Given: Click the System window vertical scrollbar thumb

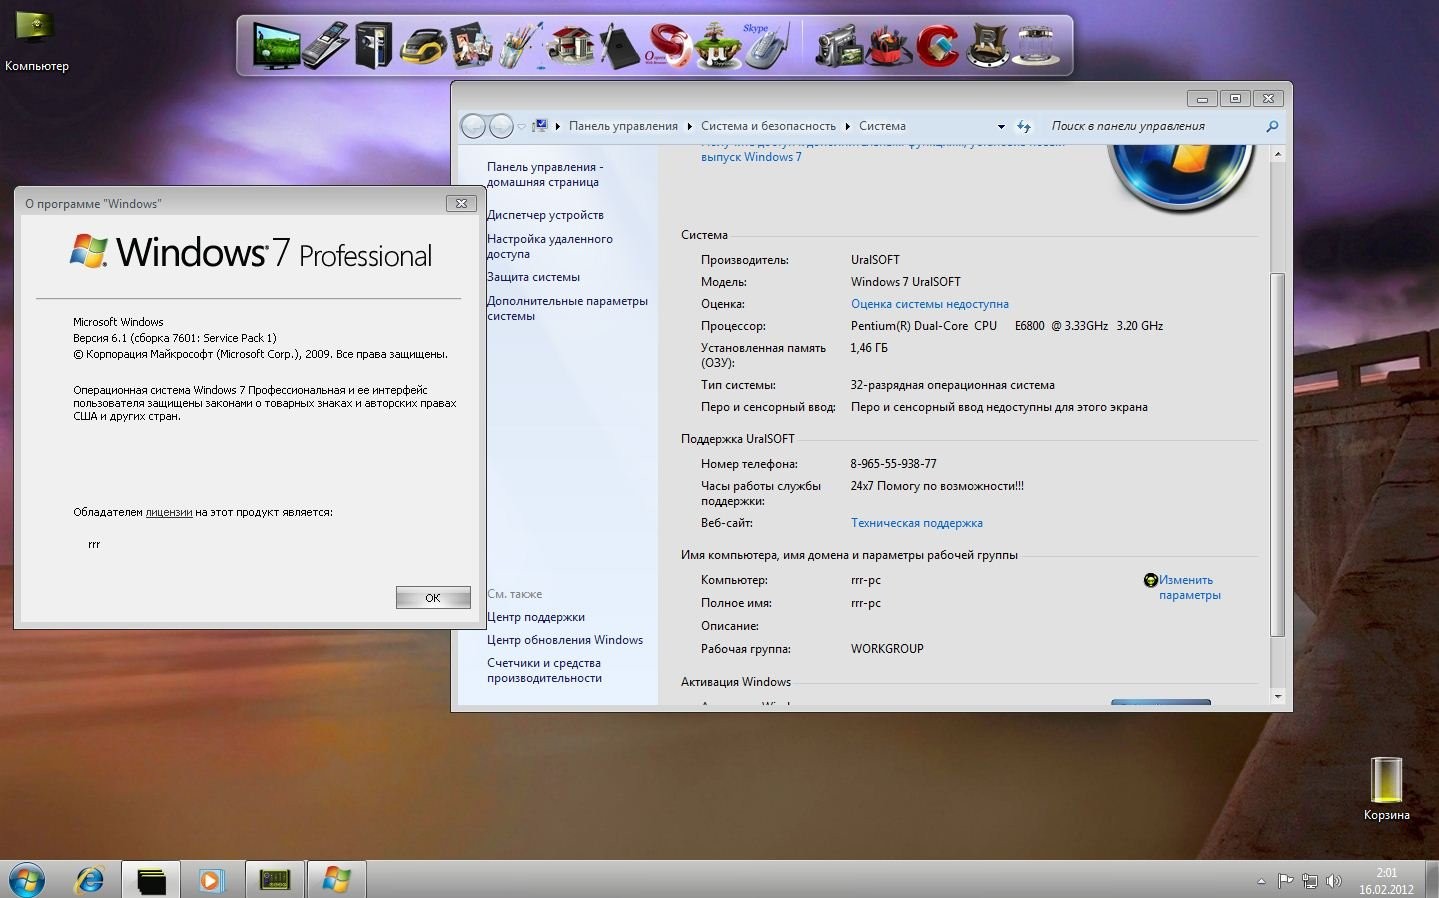Looking at the screenshot, I should [1277, 455].
